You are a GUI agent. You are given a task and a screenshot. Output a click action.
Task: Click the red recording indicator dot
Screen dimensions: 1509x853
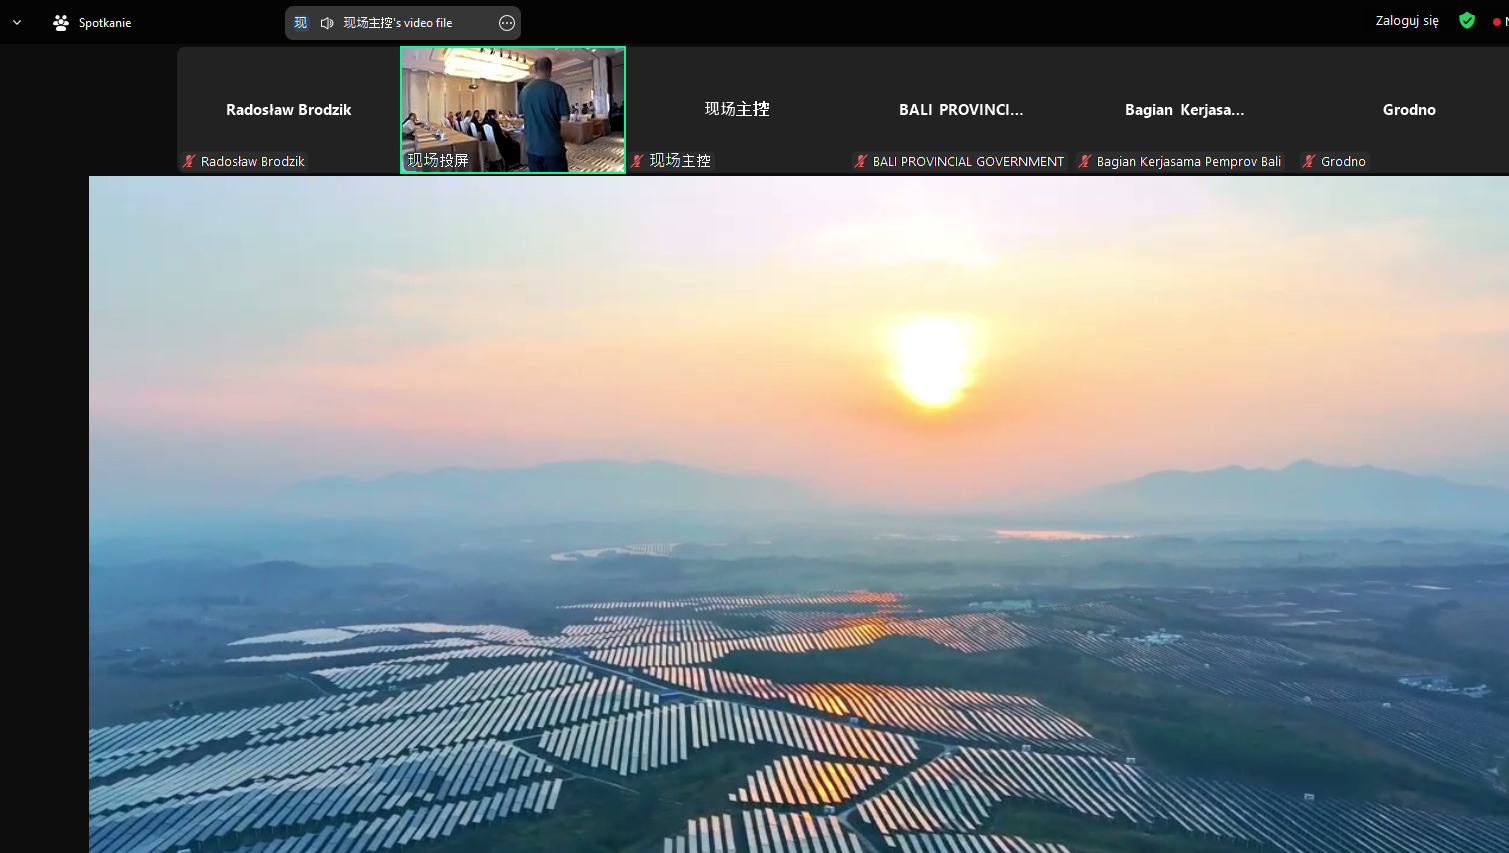[x=1497, y=22]
